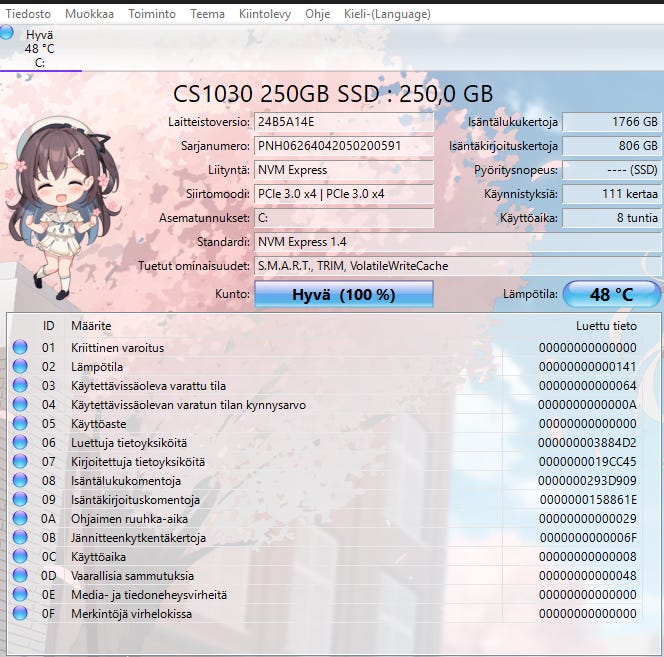Click the Liityntä field NVM Express

pos(344,170)
